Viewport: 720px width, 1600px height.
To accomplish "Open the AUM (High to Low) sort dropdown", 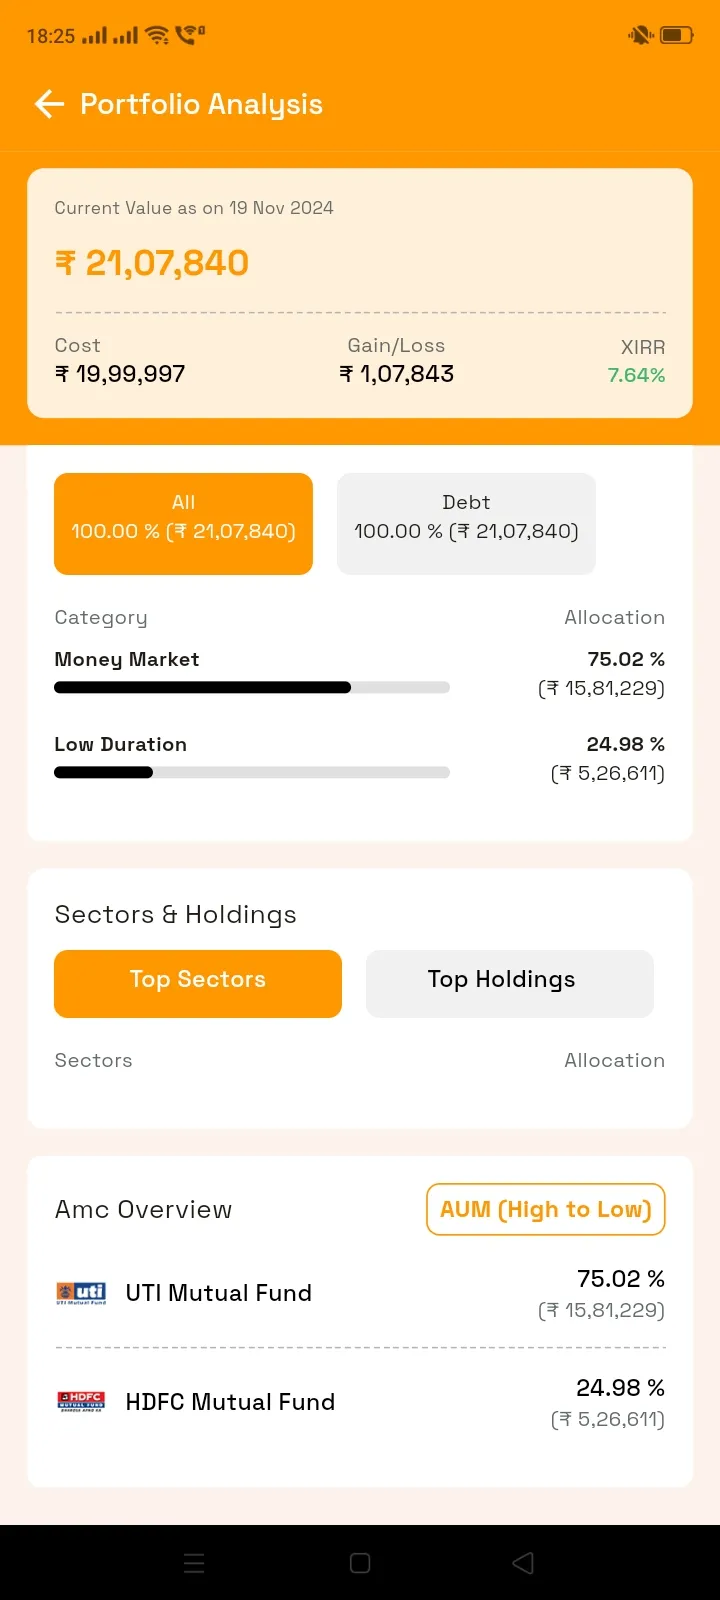I will coord(546,1209).
